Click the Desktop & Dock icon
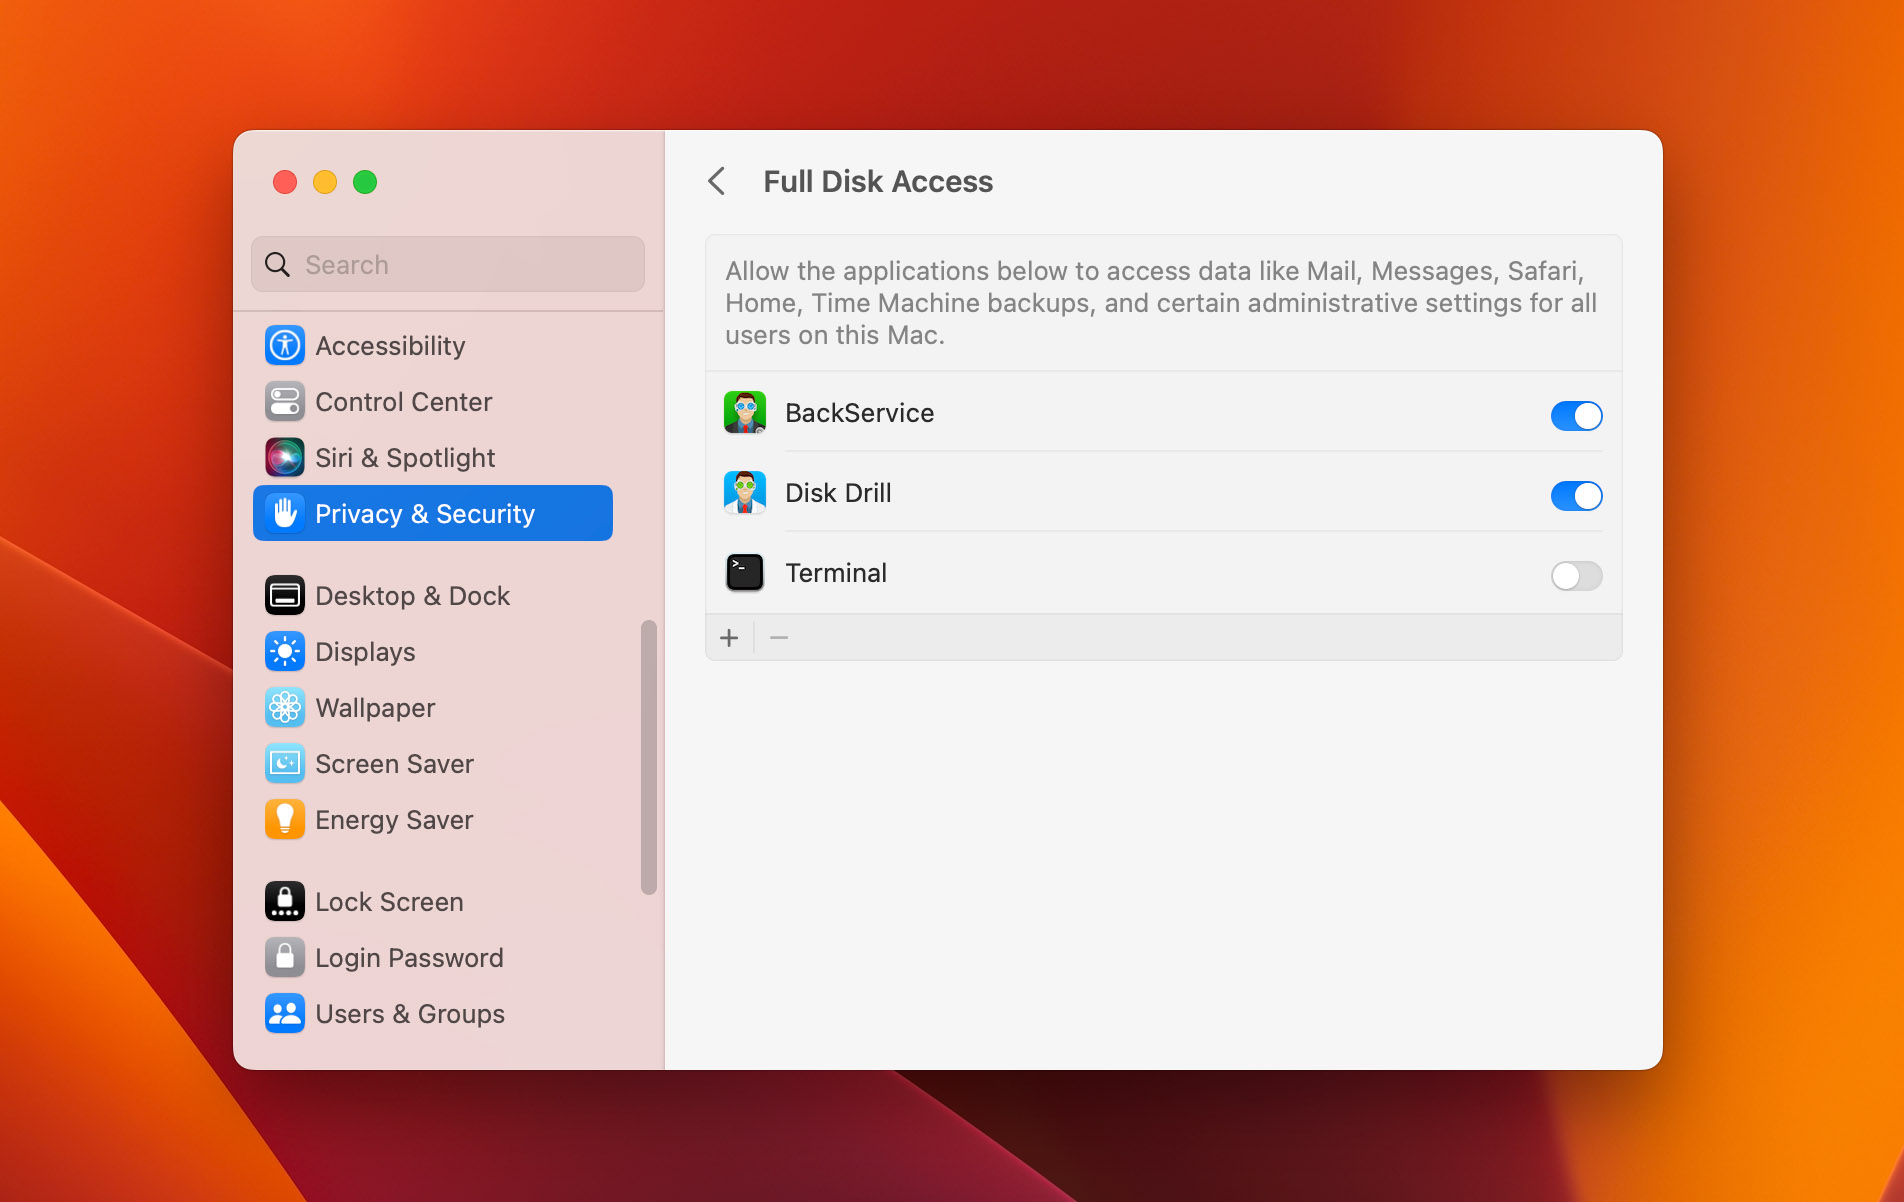Image resolution: width=1904 pixels, height=1202 pixels. [285, 596]
